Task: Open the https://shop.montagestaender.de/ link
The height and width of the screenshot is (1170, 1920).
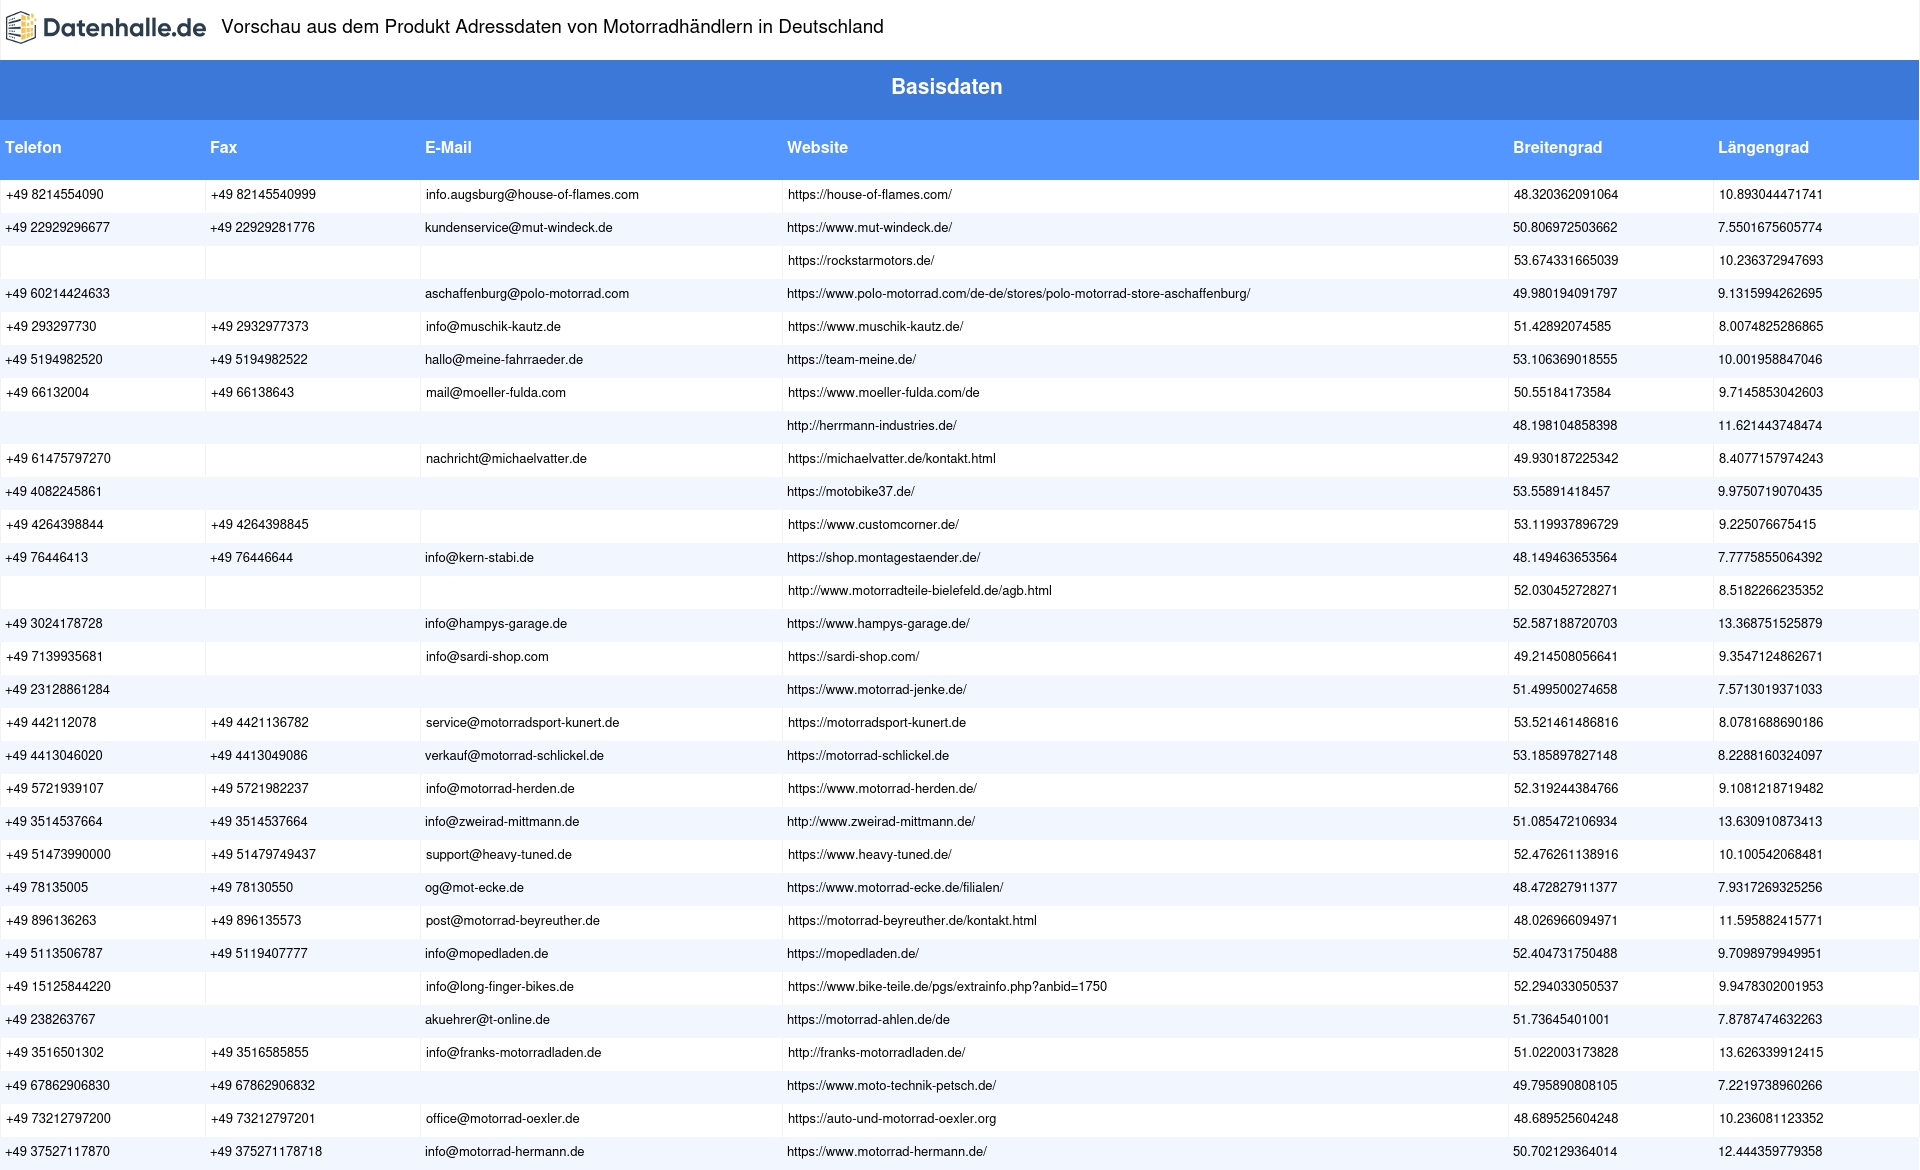Action: pos(883,558)
